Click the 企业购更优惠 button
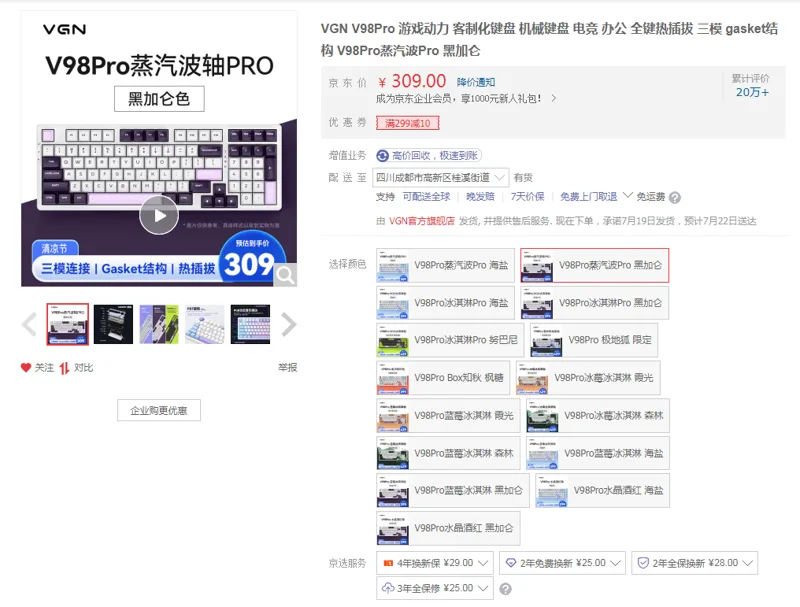 159,411
